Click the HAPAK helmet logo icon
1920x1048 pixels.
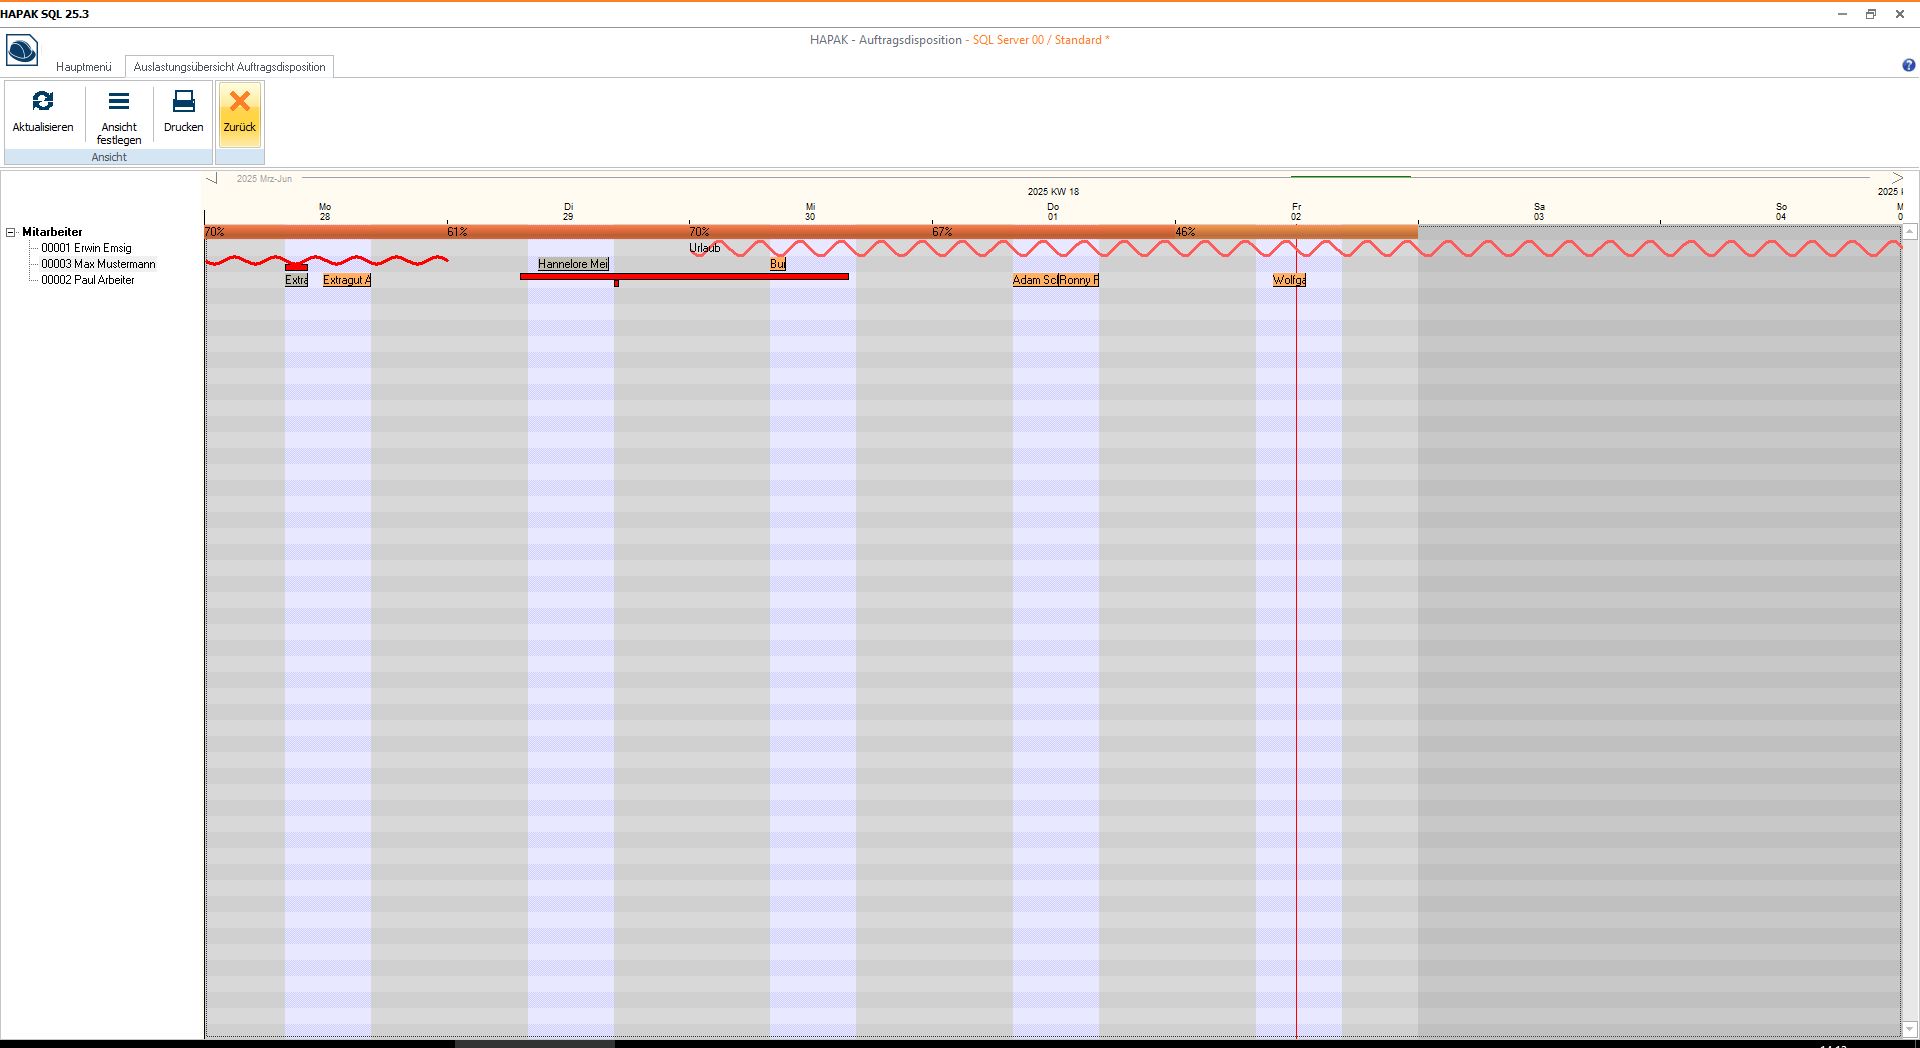[22, 50]
